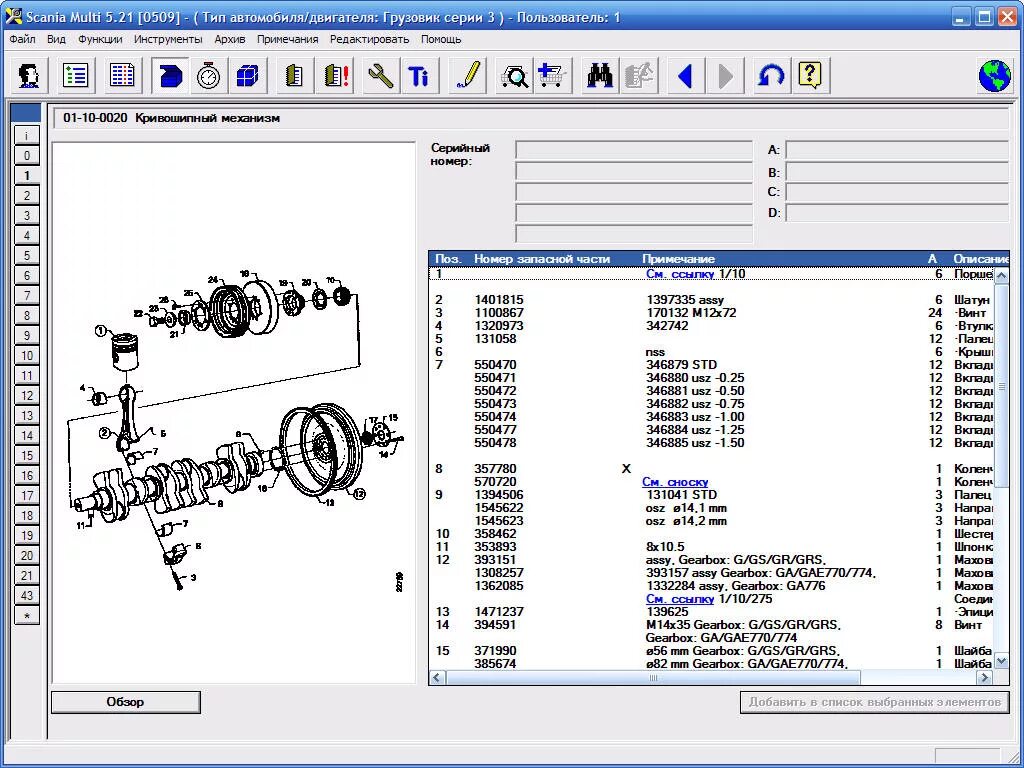Open the book with exclamation icon
1024x768 pixels.
(x=335, y=76)
